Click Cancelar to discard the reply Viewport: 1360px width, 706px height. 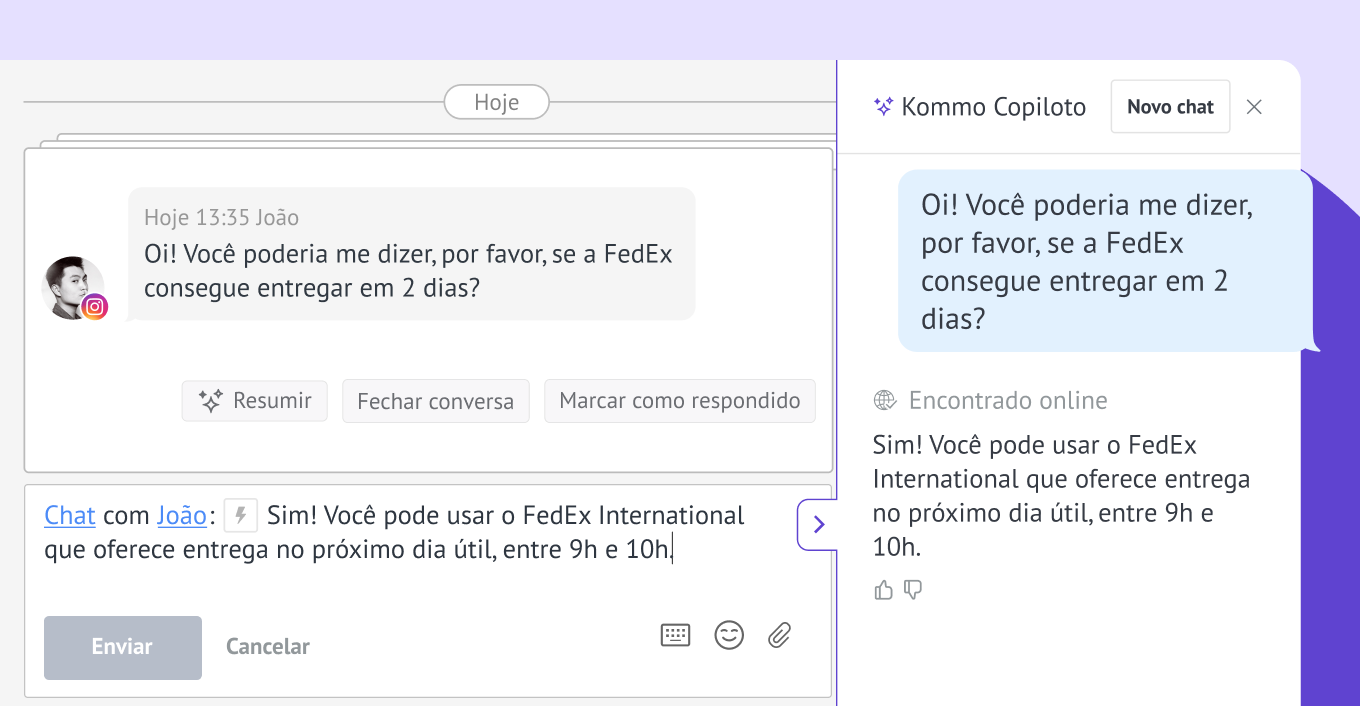[x=268, y=647]
